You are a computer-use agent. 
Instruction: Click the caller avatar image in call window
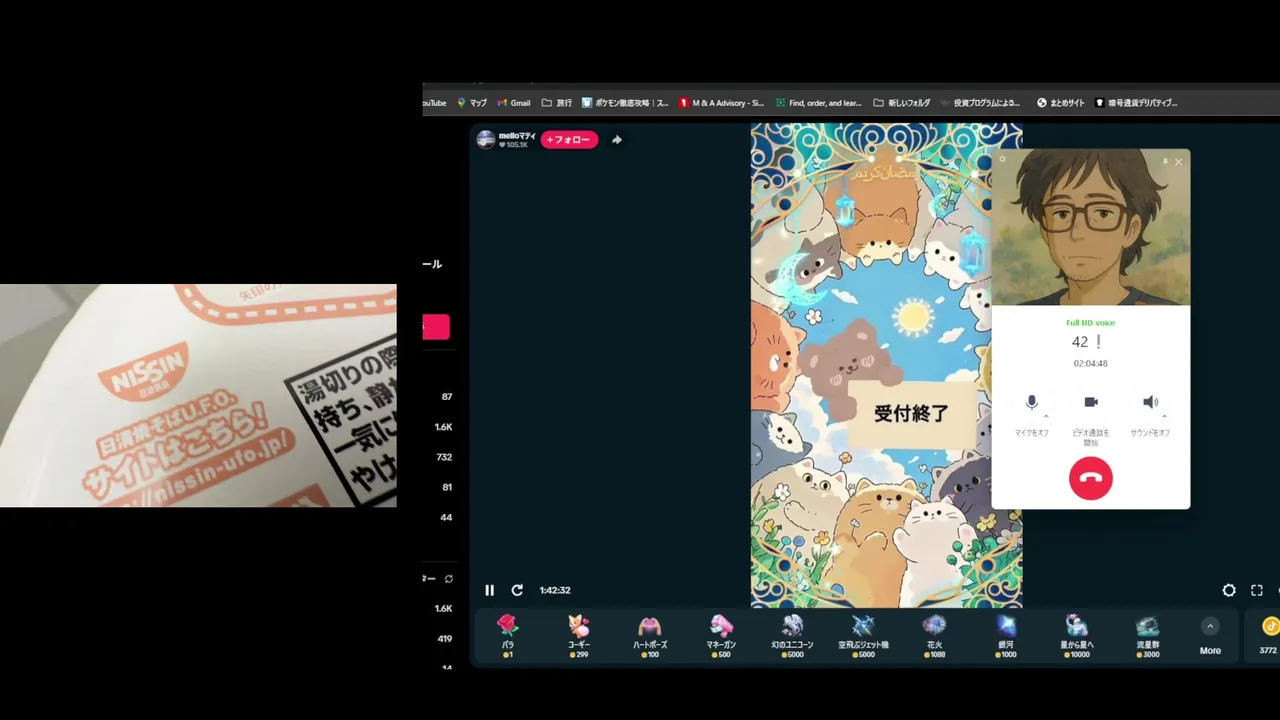click(x=1091, y=227)
